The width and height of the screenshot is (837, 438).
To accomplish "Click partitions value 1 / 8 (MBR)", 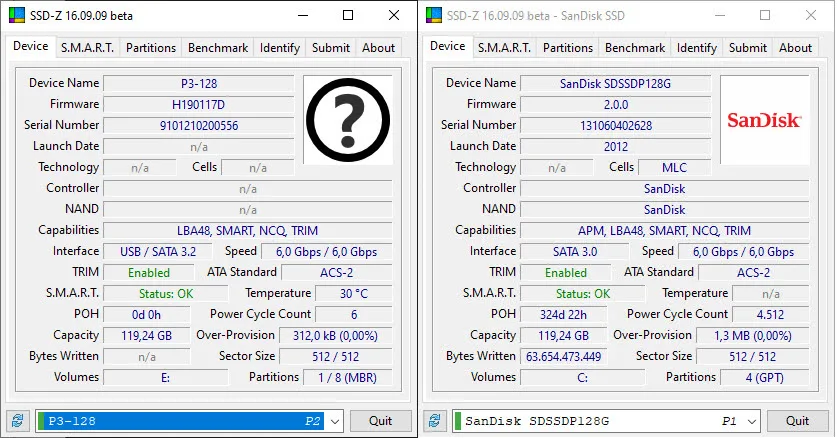I will 348,377.
